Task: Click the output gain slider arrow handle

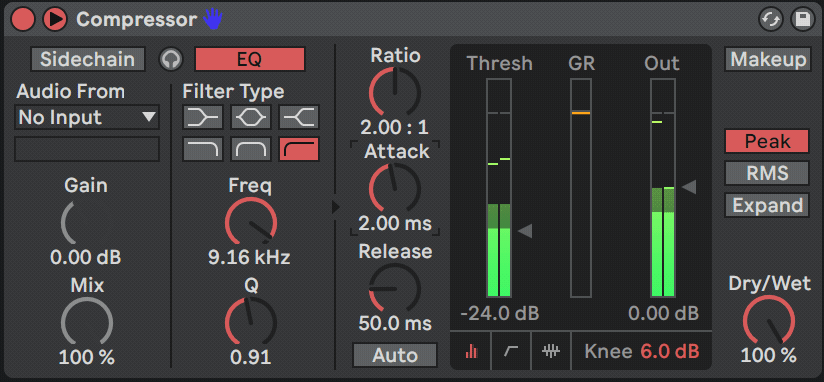Action: (689, 187)
